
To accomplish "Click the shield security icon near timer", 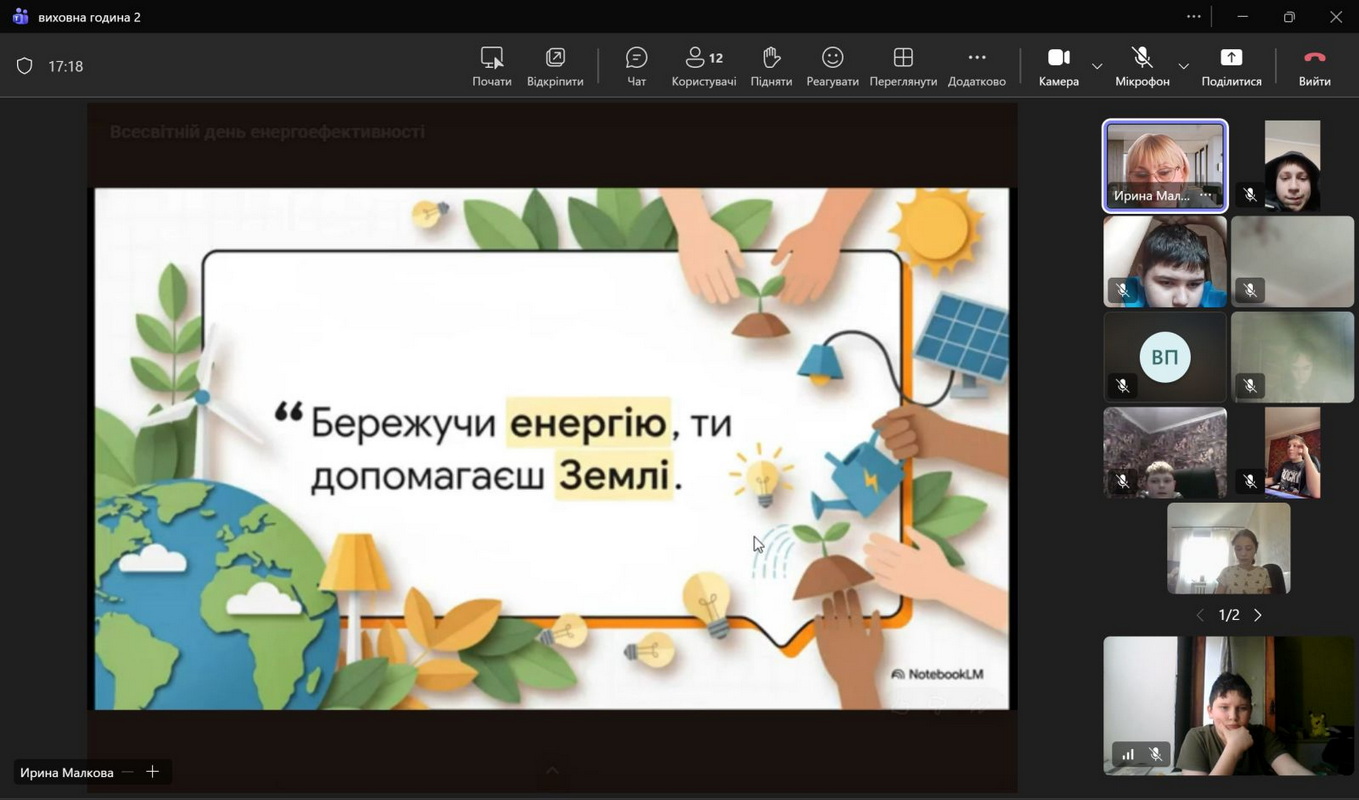I will point(25,66).
